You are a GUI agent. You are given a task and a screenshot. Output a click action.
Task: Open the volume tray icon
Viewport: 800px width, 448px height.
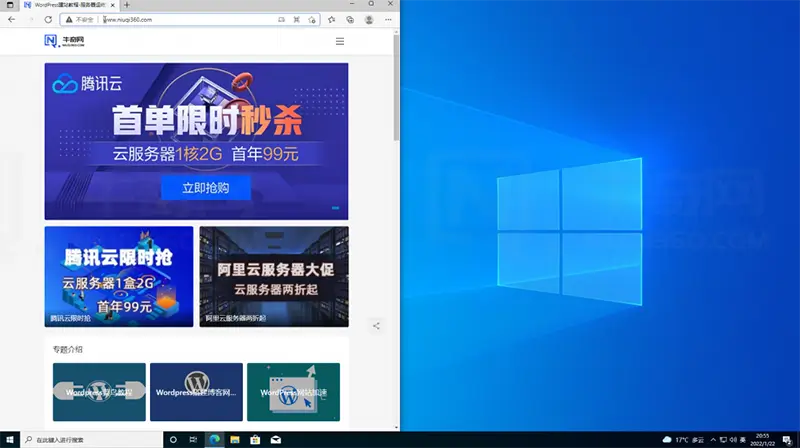coord(733,439)
